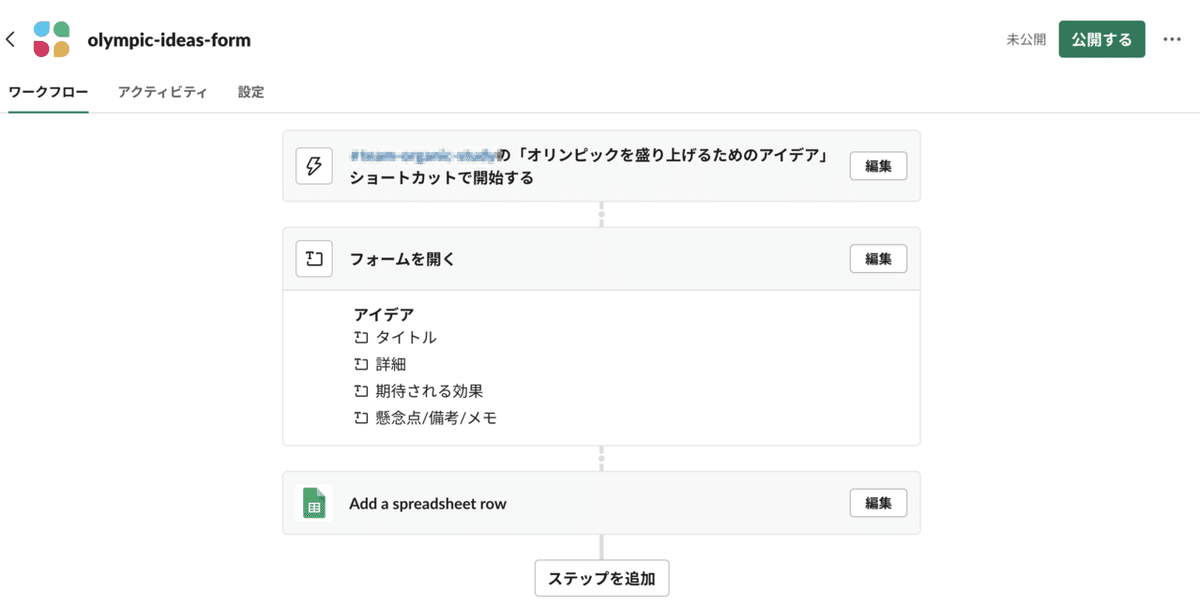Image resolution: width=1200 pixels, height=608 pixels.
Task: Click the ステップを追加 button
Action: 601,578
